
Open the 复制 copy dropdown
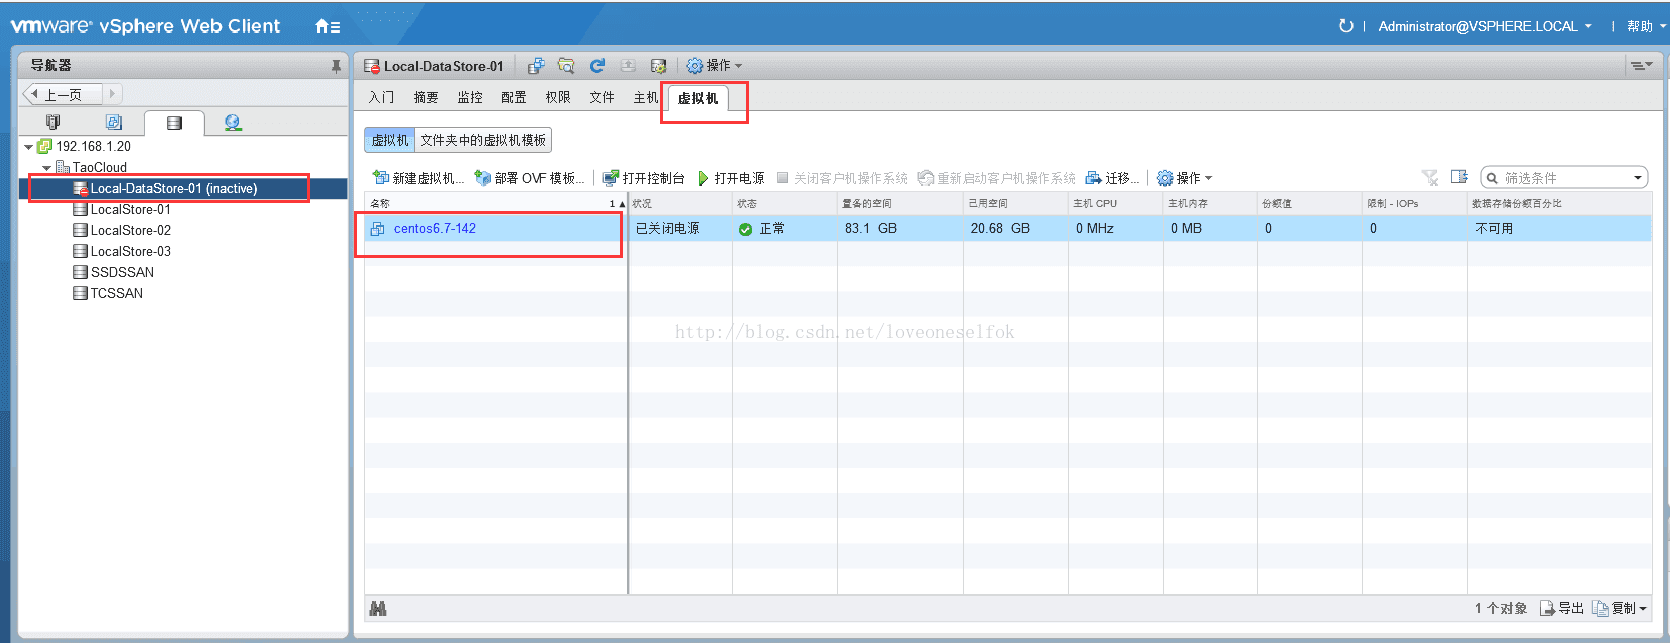coord(1620,608)
